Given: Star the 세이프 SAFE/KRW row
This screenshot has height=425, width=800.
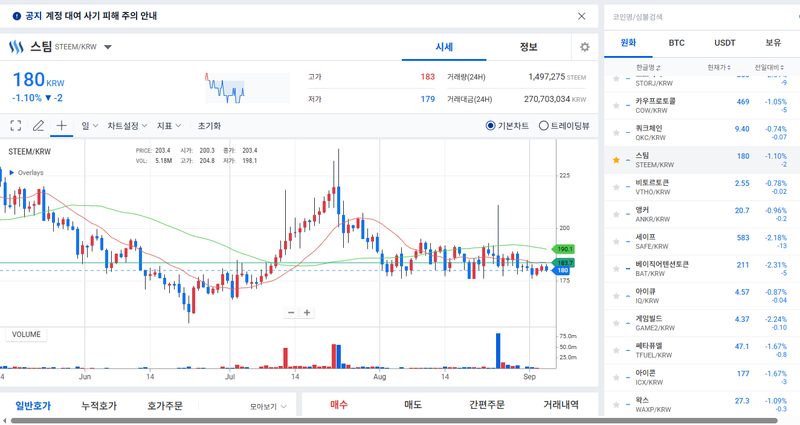Looking at the screenshot, I should click(616, 241).
